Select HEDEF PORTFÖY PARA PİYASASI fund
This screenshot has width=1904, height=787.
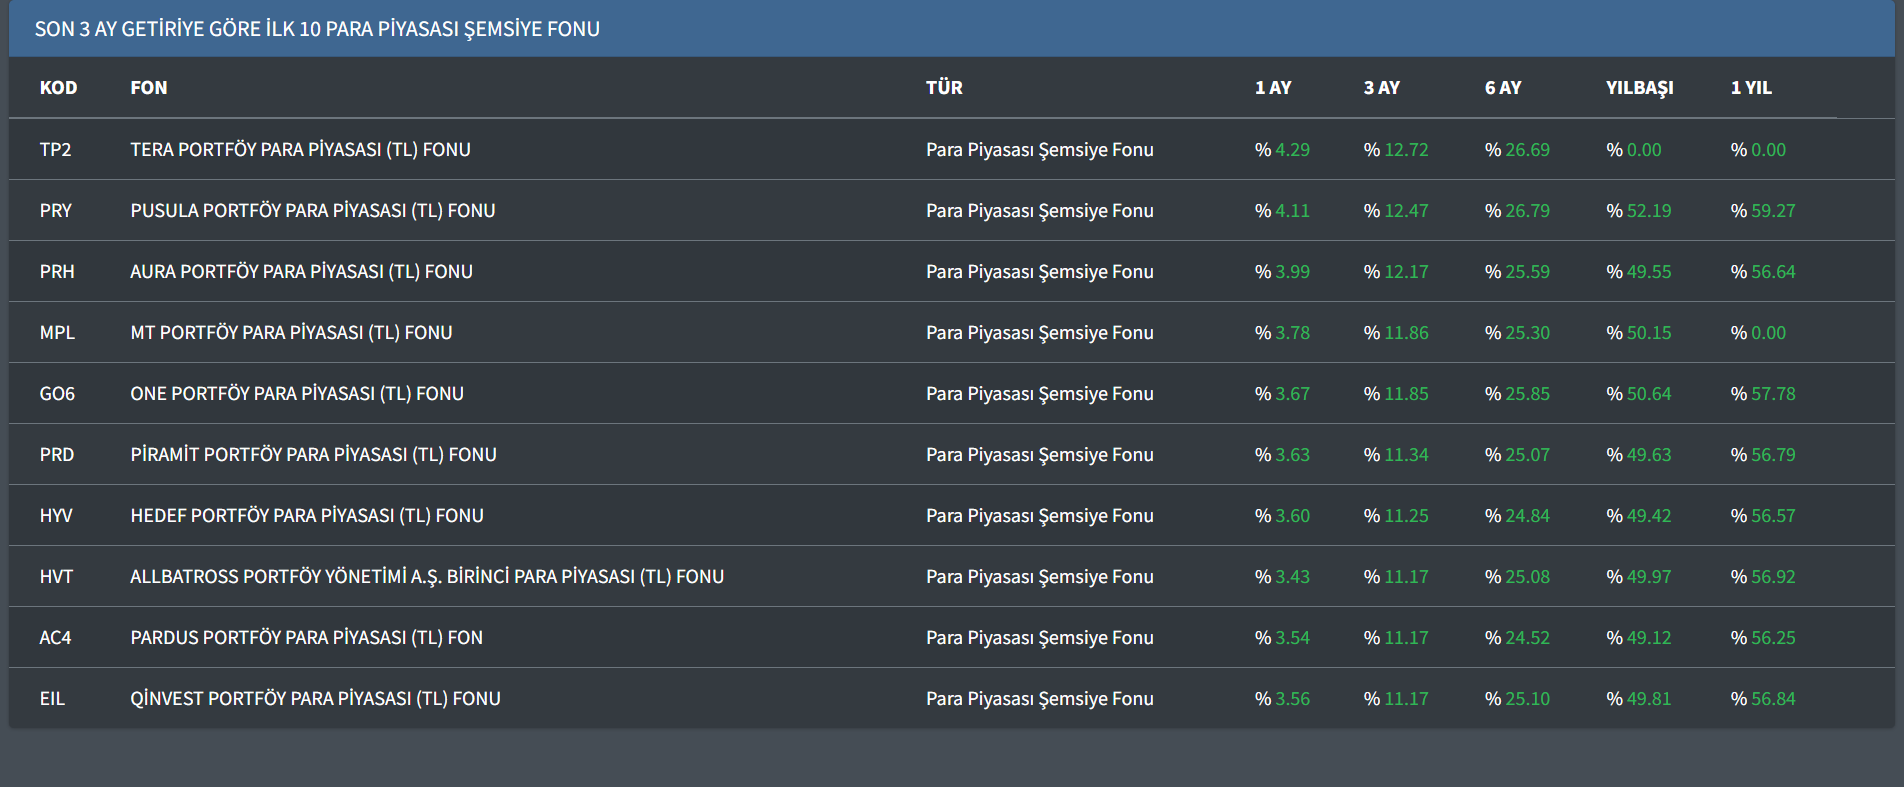pos(306,516)
